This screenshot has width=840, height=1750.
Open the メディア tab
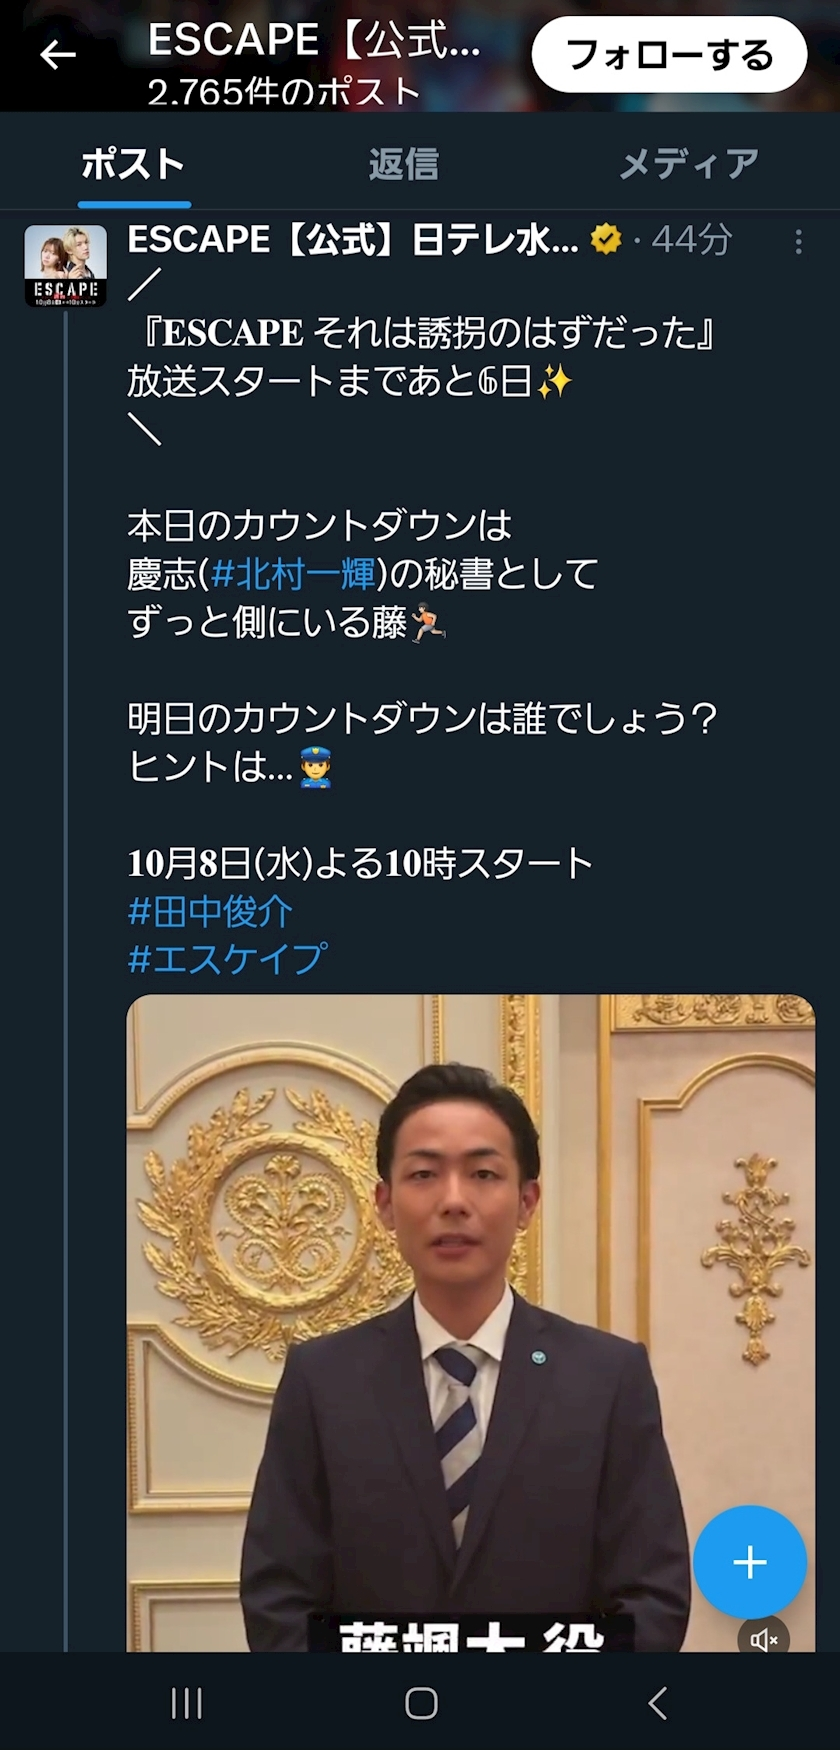pyautogui.click(x=688, y=164)
